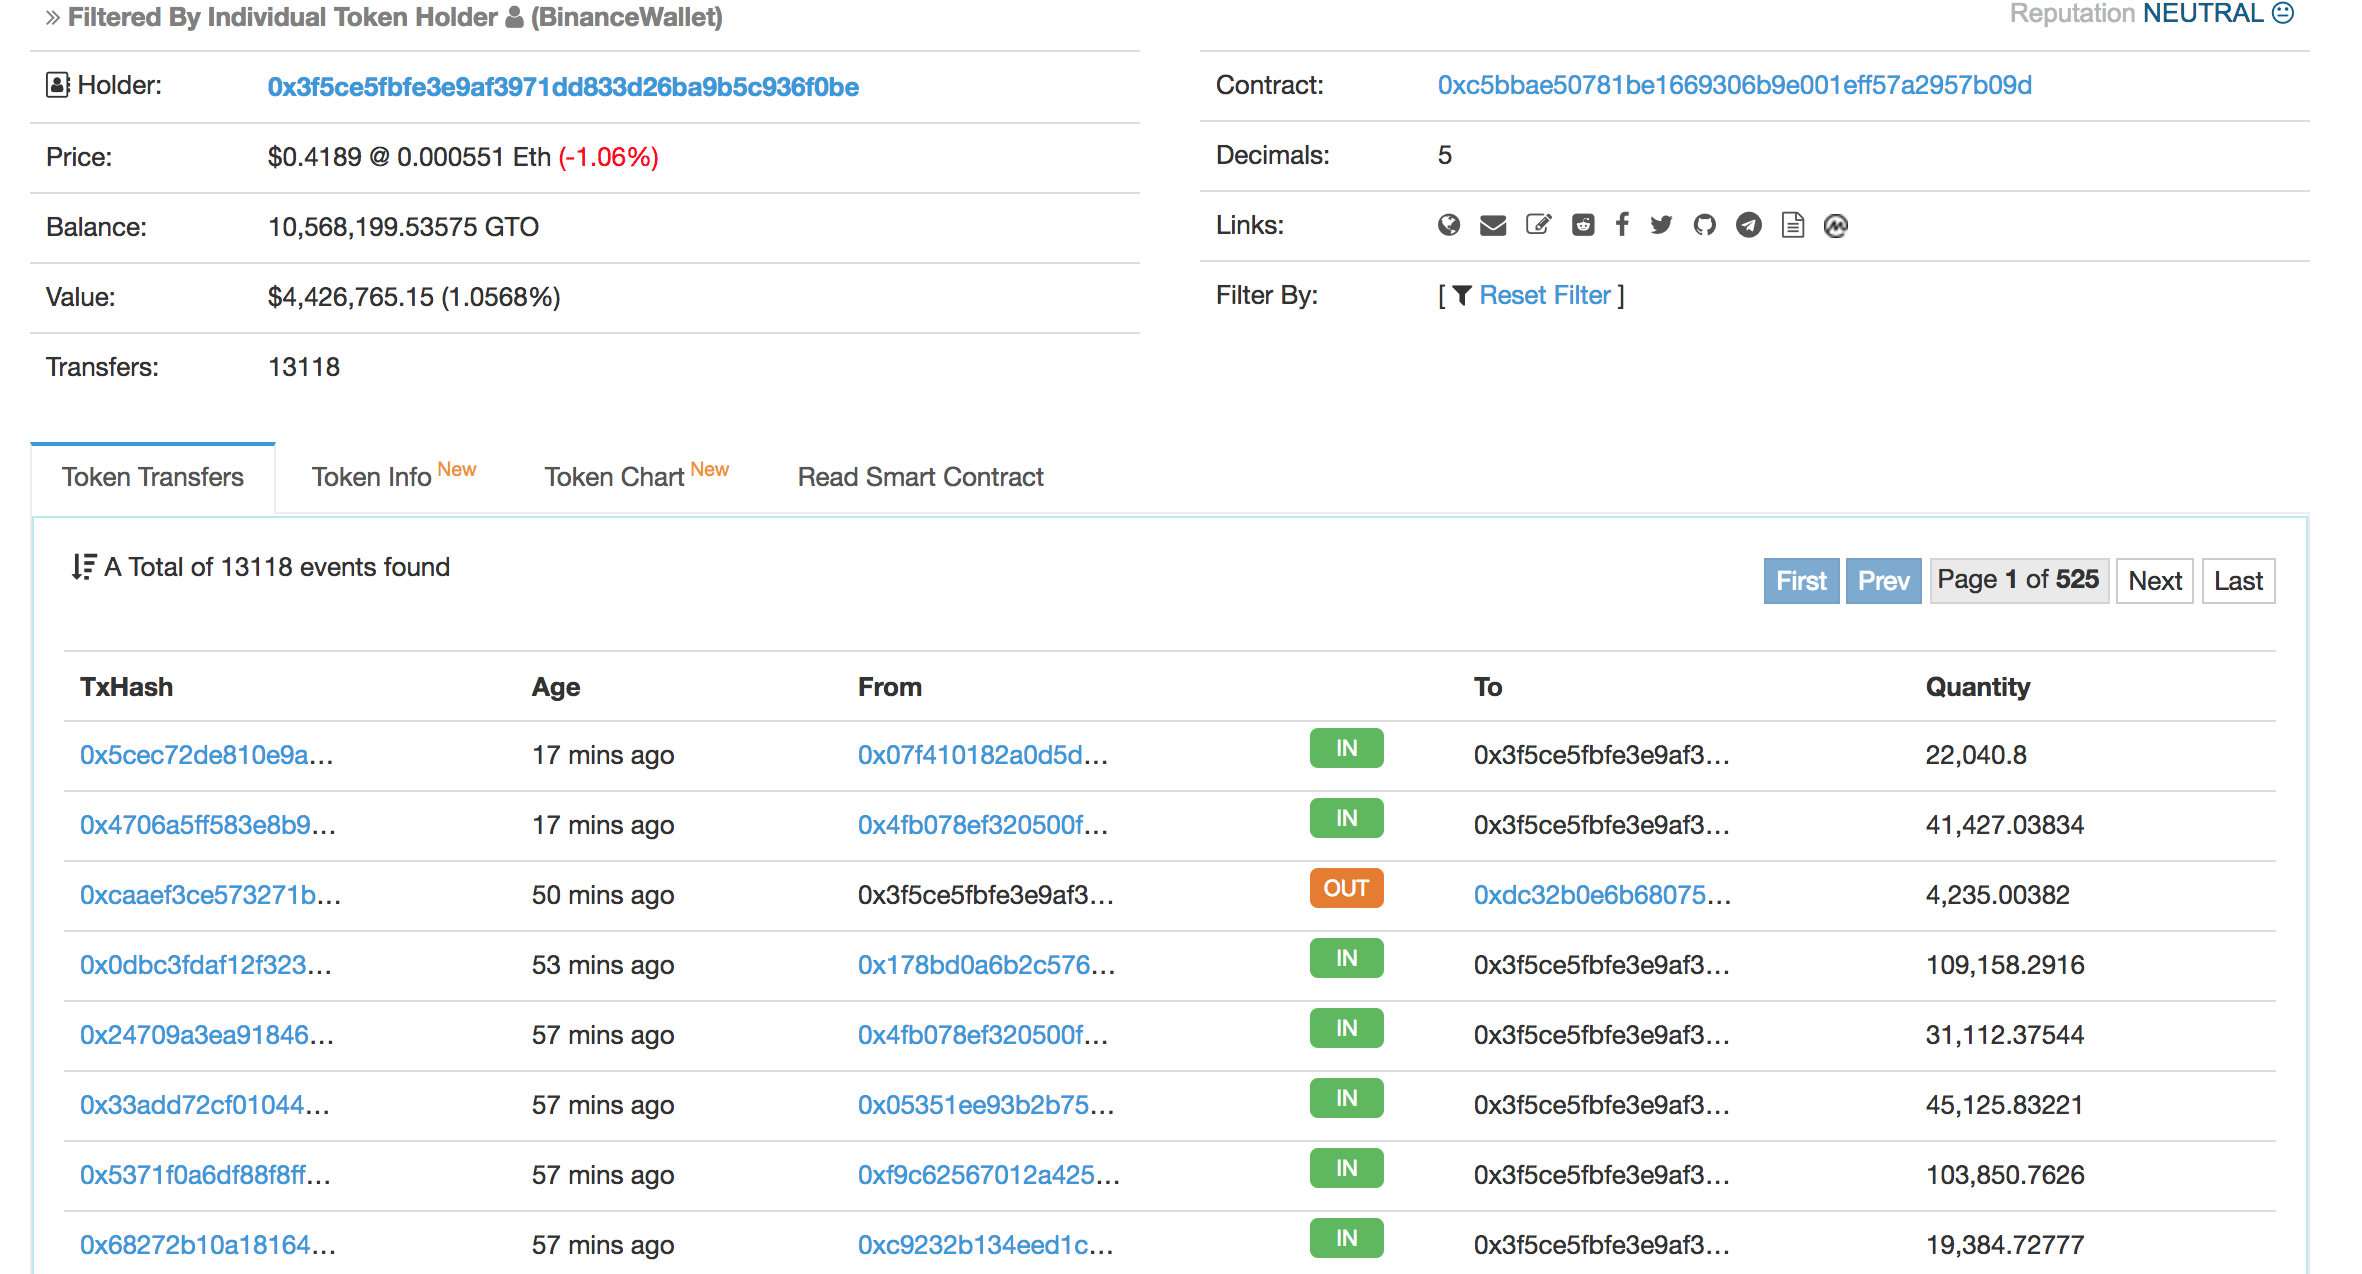Open the Telegram link icon
This screenshot has height=1274, width=2362.
pyautogui.click(x=1748, y=225)
